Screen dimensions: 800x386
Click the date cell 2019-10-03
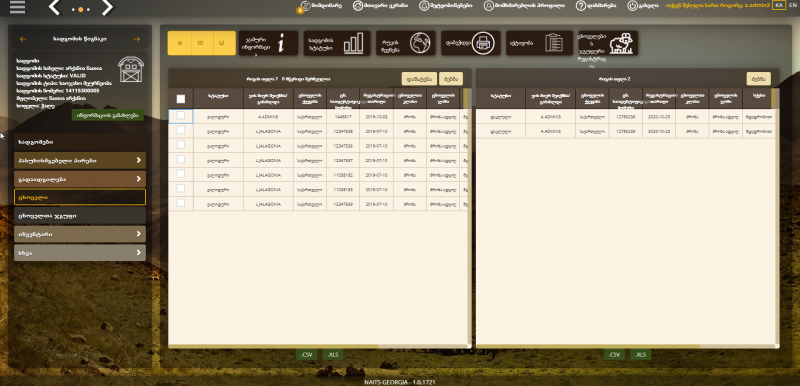click(377, 117)
